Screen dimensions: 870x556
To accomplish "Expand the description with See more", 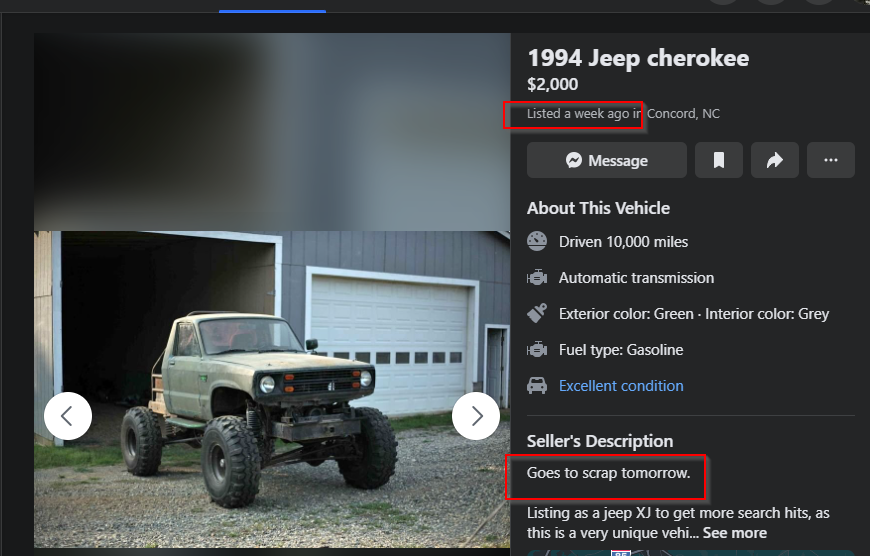I will click(735, 533).
